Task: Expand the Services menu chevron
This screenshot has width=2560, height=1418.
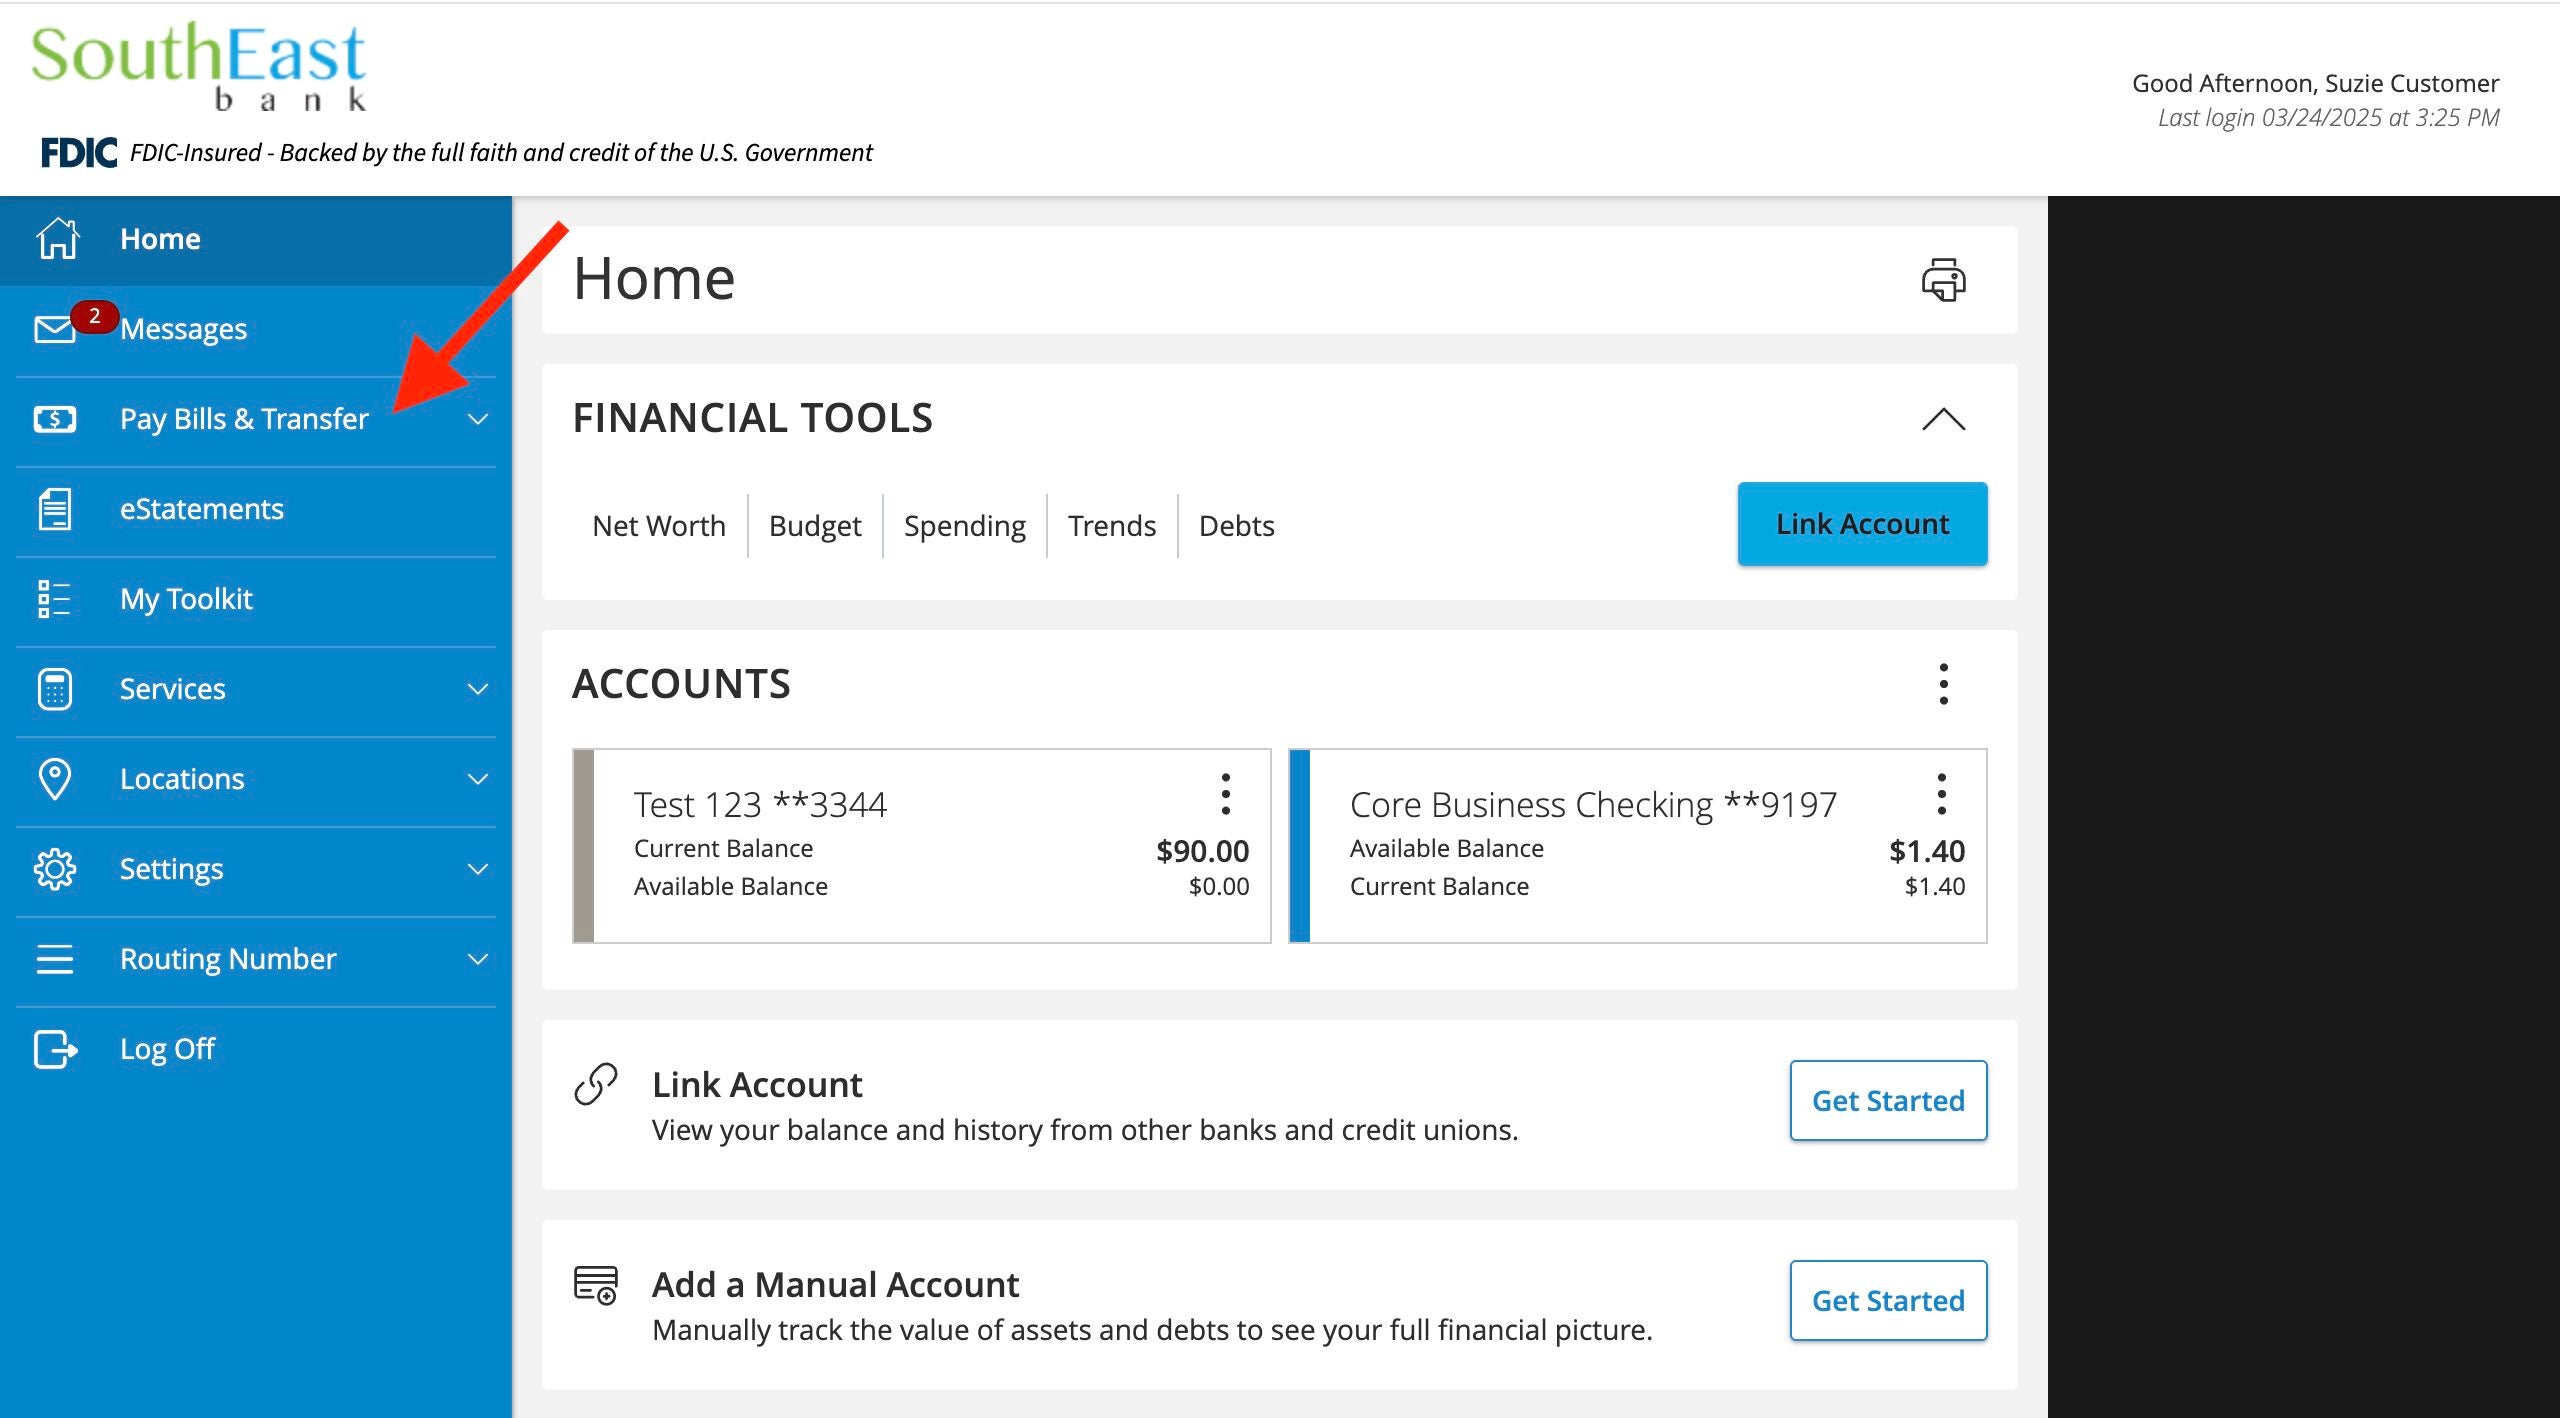Action: tap(478, 688)
